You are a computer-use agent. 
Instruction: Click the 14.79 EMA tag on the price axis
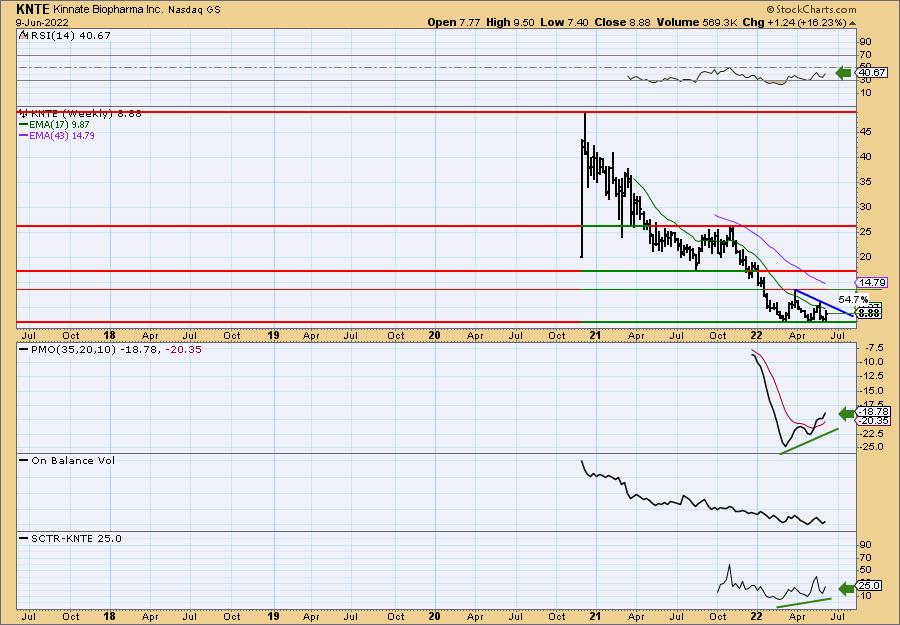tap(872, 282)
